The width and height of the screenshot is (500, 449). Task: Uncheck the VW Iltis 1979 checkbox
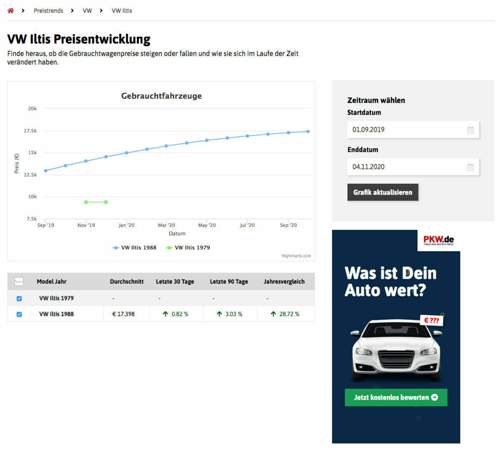click(x=19, y=299)
